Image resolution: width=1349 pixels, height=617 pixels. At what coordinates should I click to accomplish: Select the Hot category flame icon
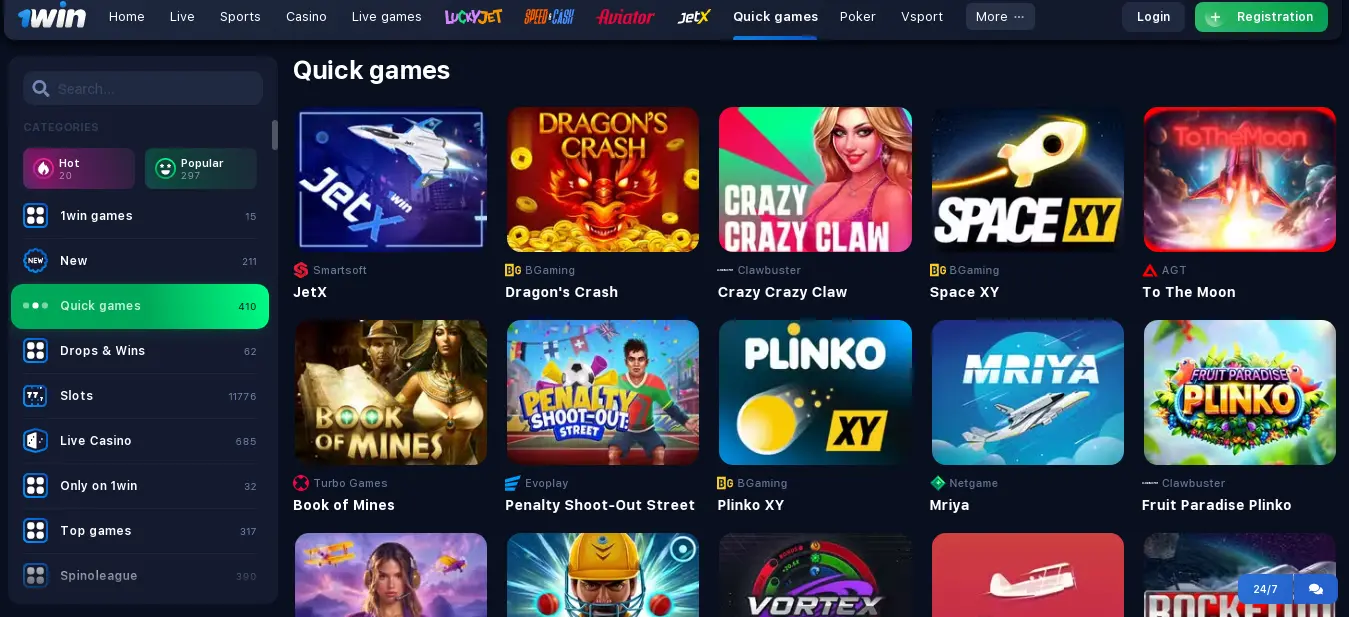(43, 169)
